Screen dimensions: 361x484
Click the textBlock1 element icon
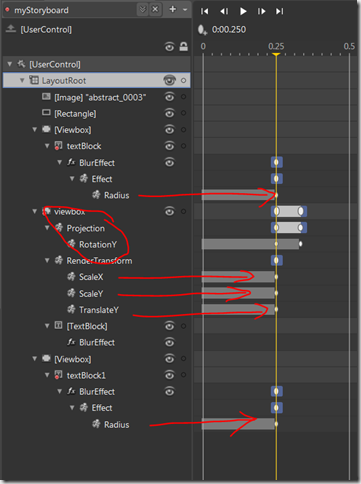58,375
